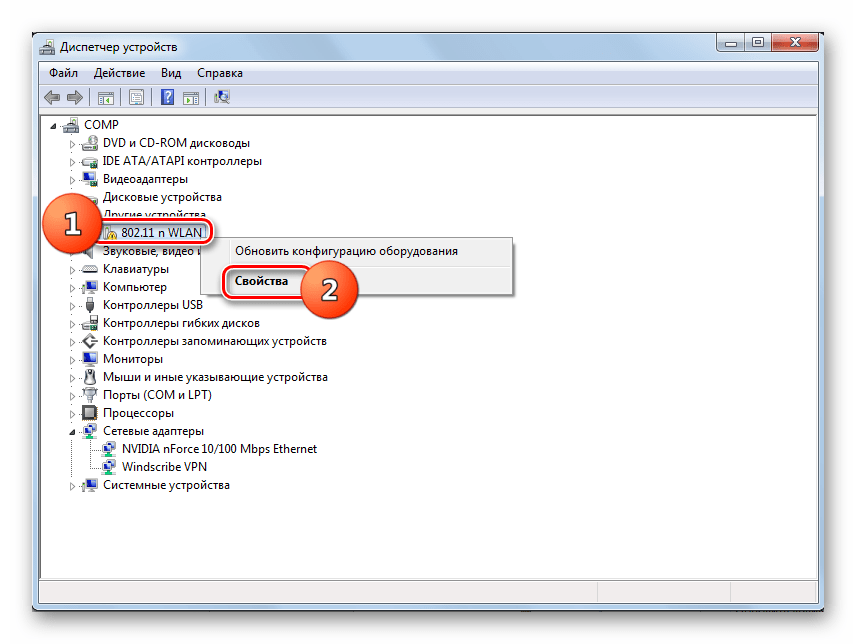Click the Компьютер category icon
Image resolution: width=856 pixels, height=644 pixels.
(x=90, y=287)
